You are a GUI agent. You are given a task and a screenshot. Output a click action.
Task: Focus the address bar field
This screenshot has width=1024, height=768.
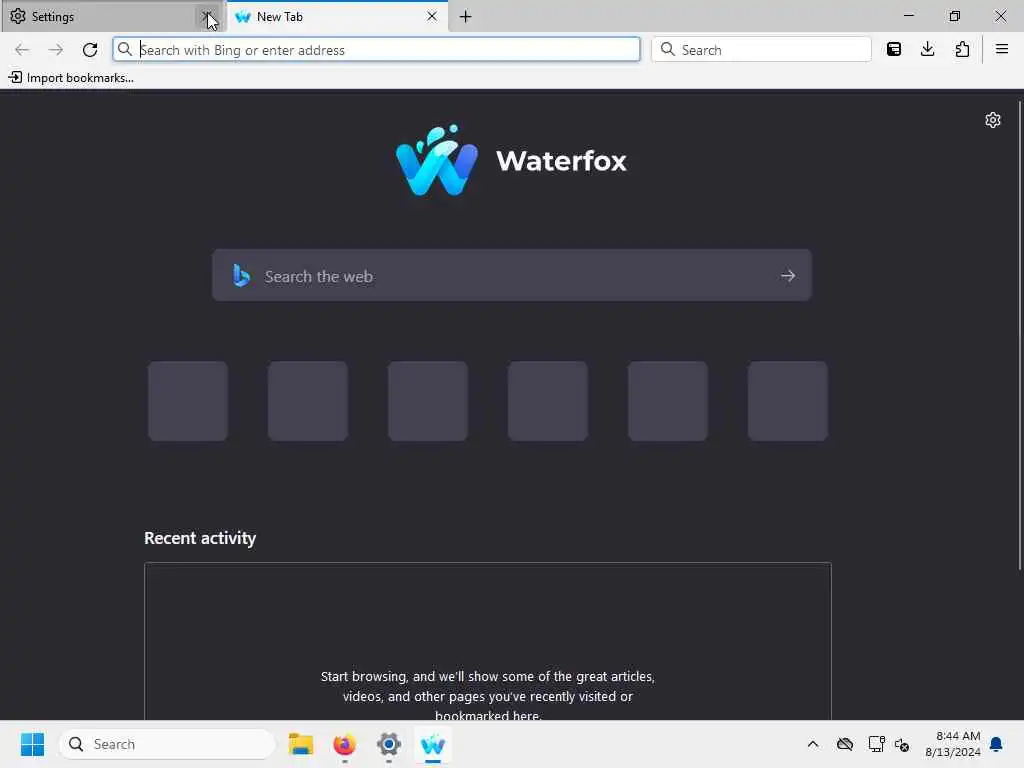[376, 50]
